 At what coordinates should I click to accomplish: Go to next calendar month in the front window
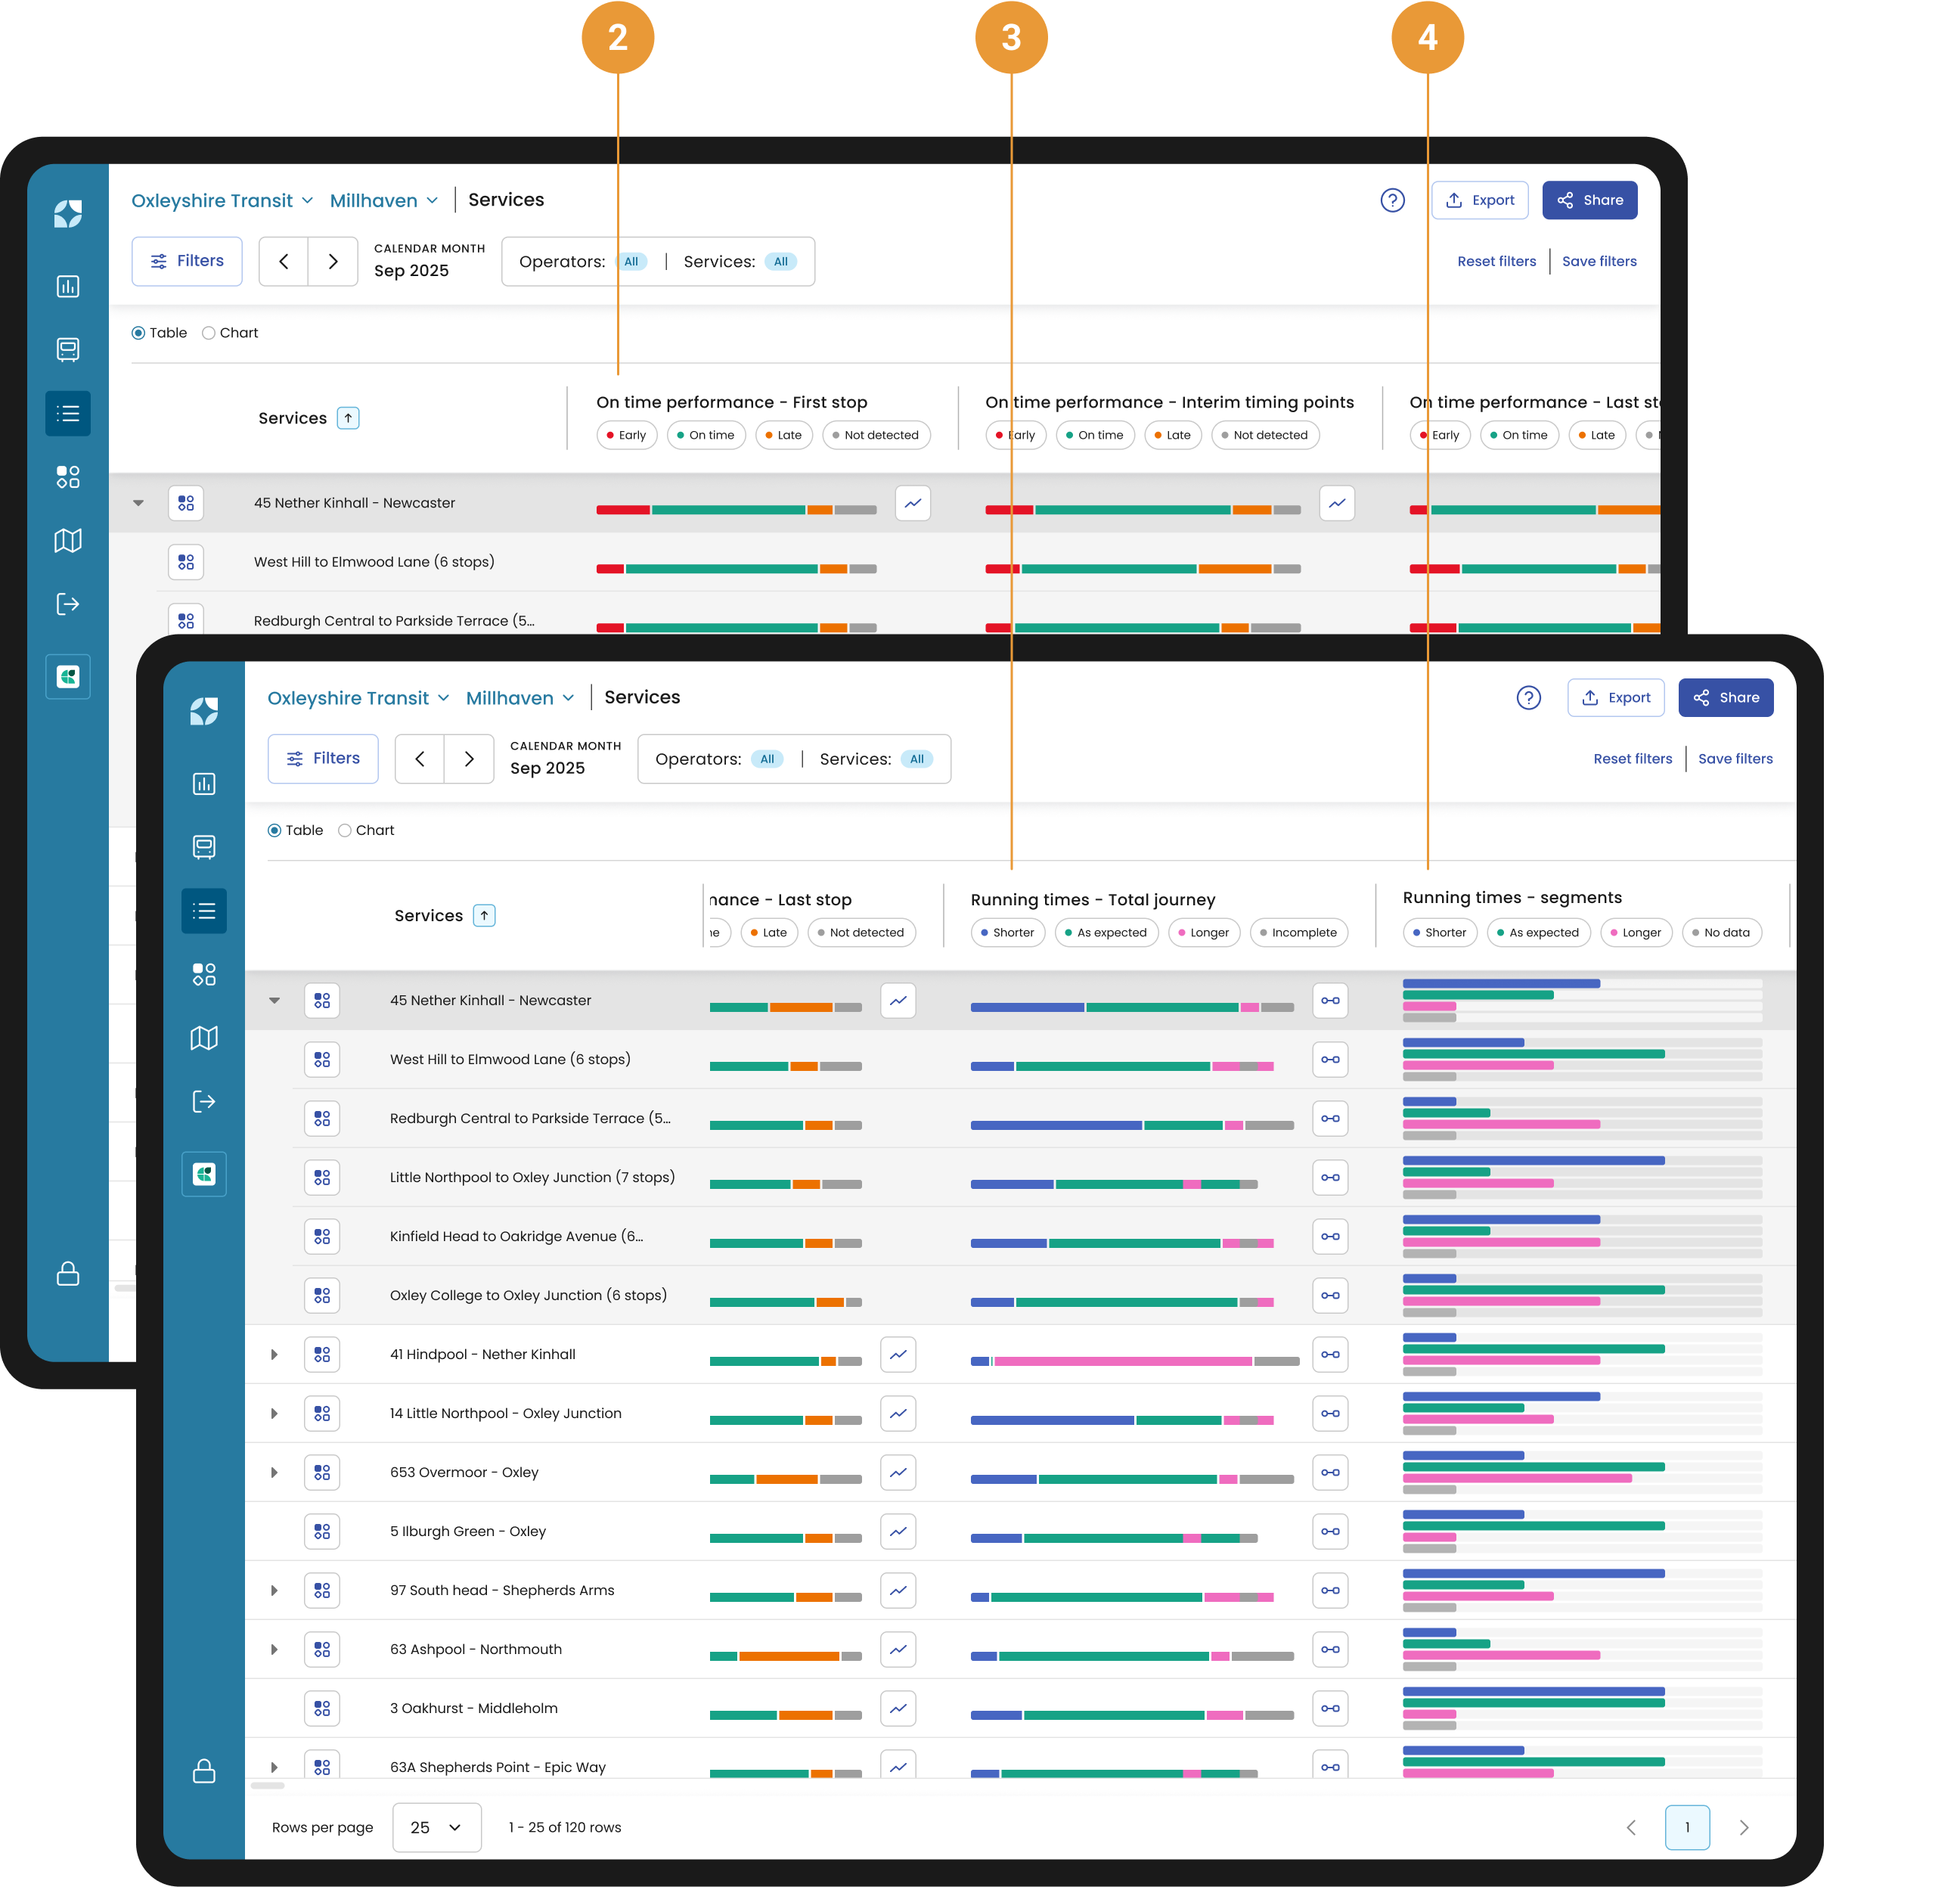pyautogui.click(x=469, y=759)
